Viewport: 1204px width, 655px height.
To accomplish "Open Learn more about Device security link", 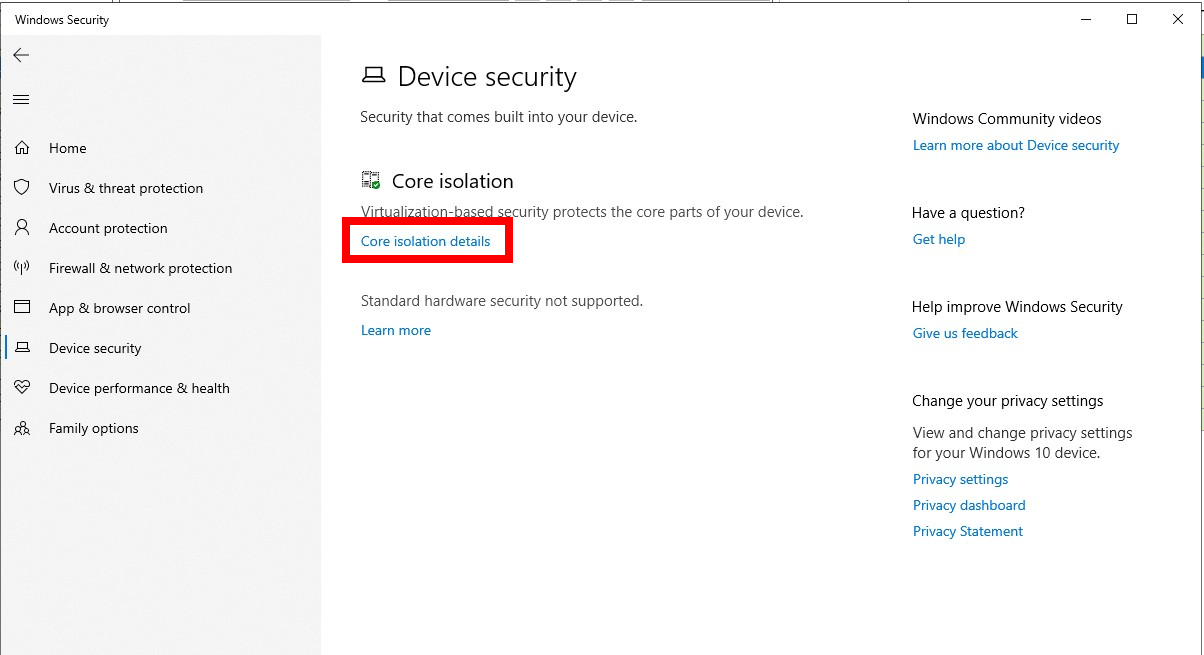I will click(1016, 145).
